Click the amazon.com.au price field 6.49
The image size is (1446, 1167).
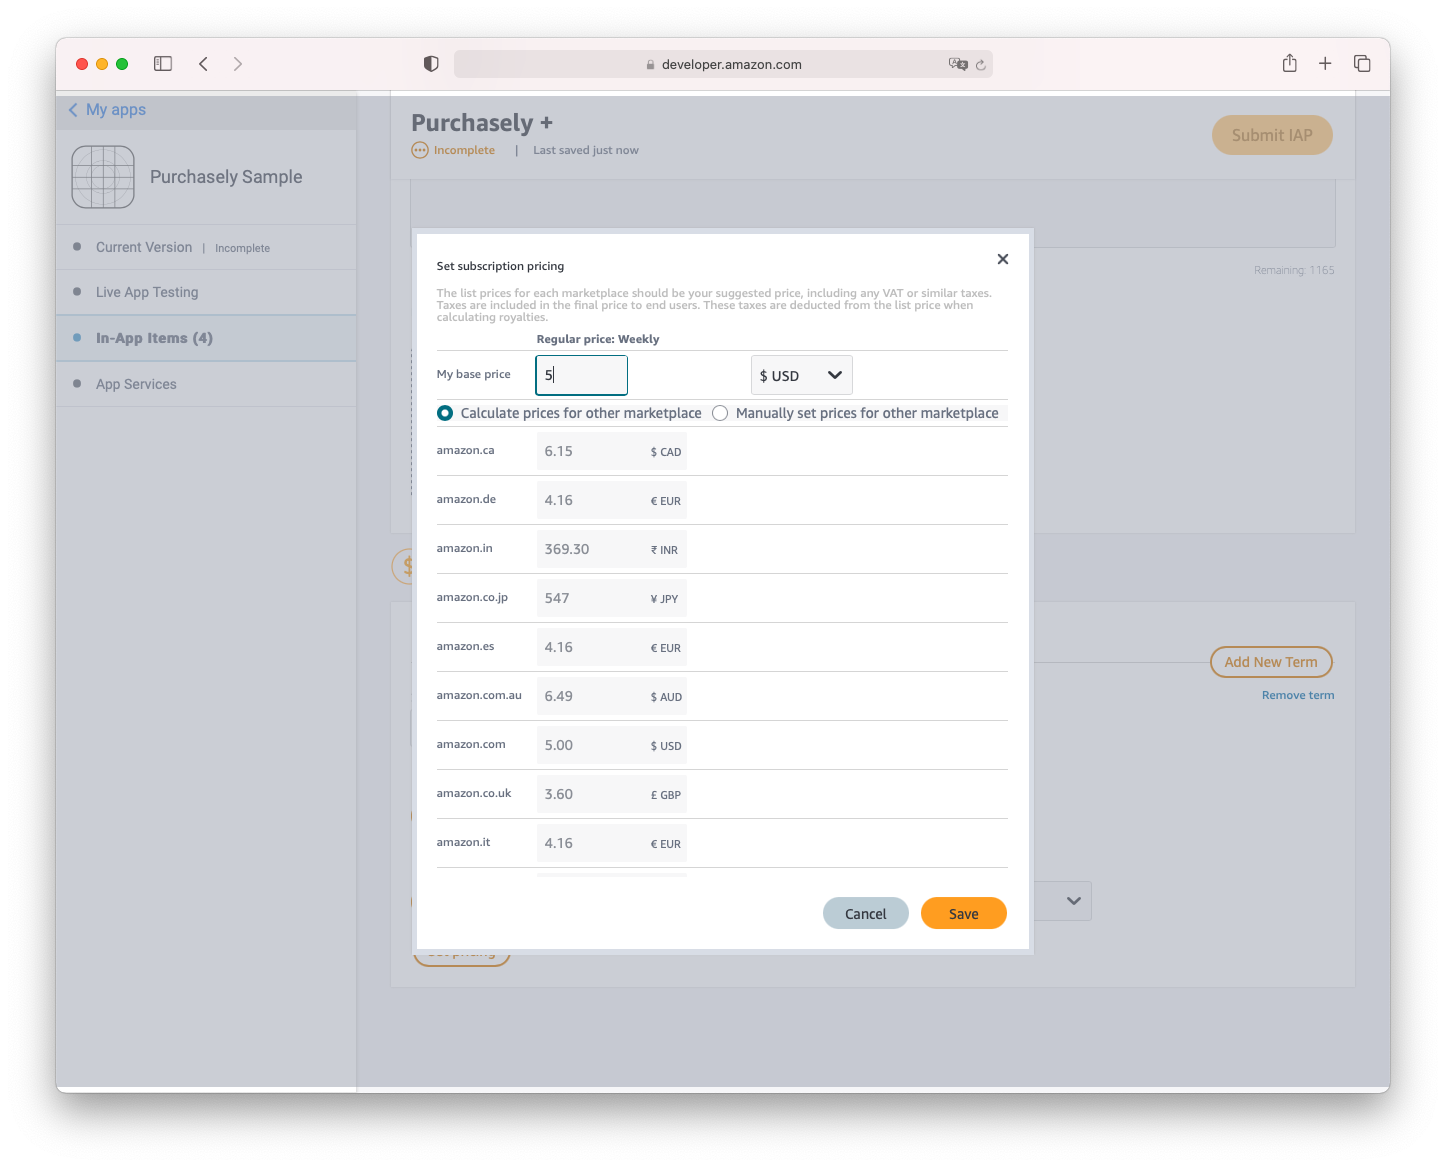tap(612, 697)
